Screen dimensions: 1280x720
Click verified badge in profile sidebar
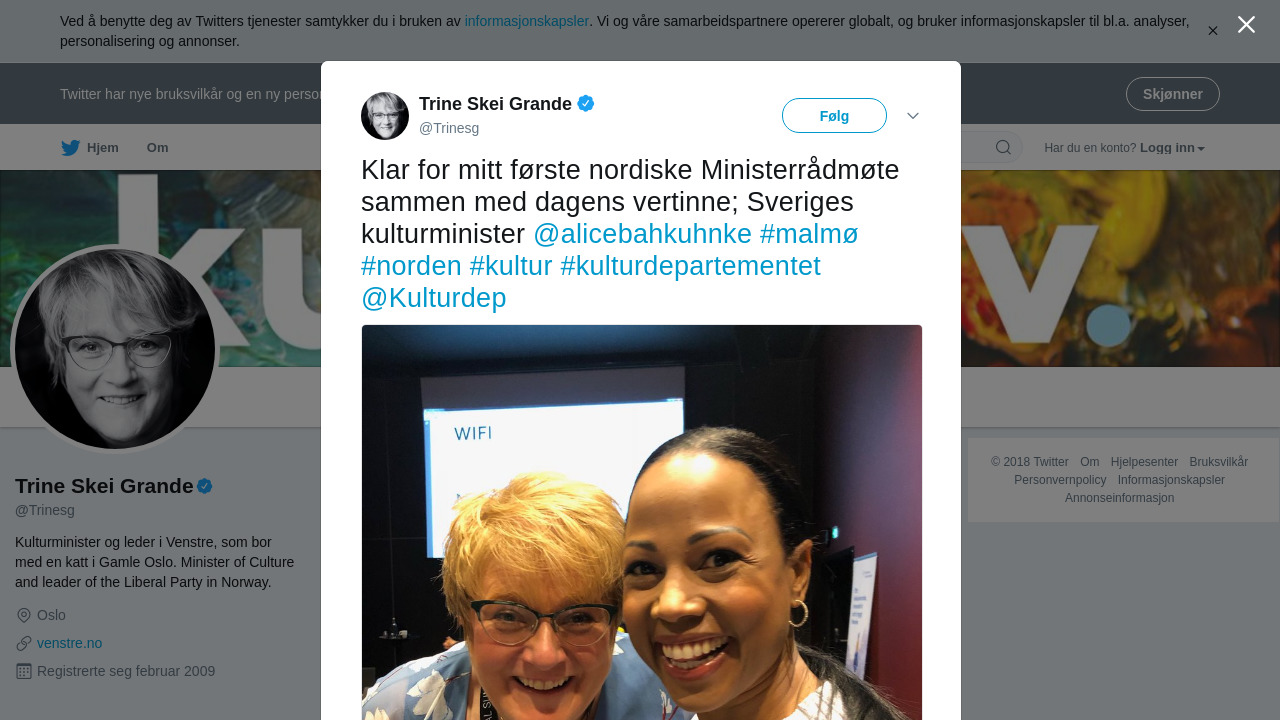click(205, 486)
